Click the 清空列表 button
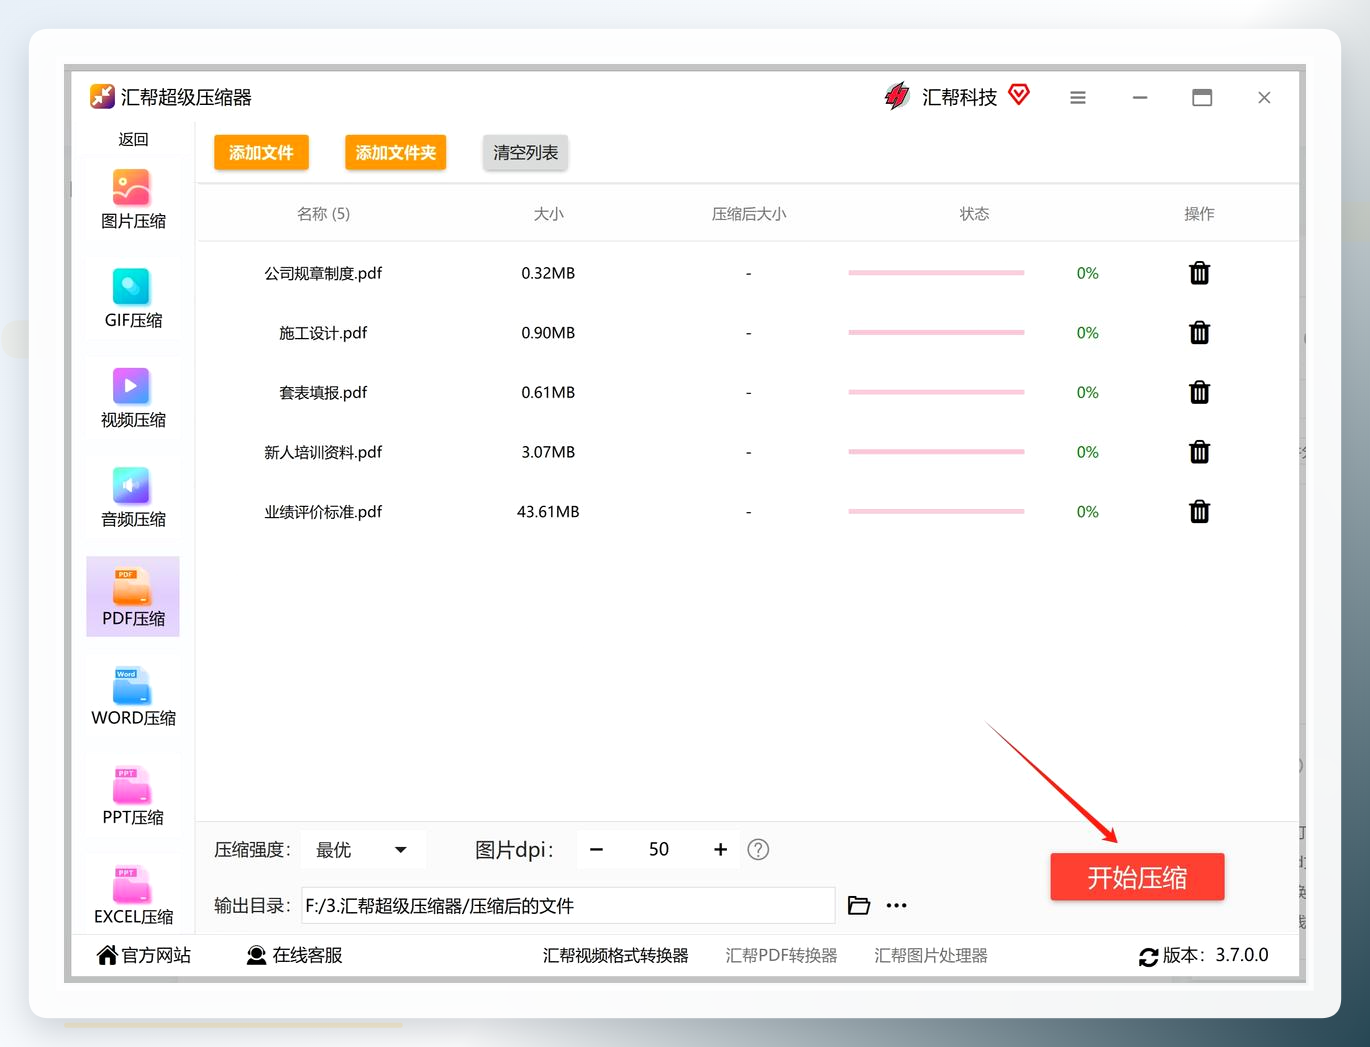 click(x=526, y=153)
